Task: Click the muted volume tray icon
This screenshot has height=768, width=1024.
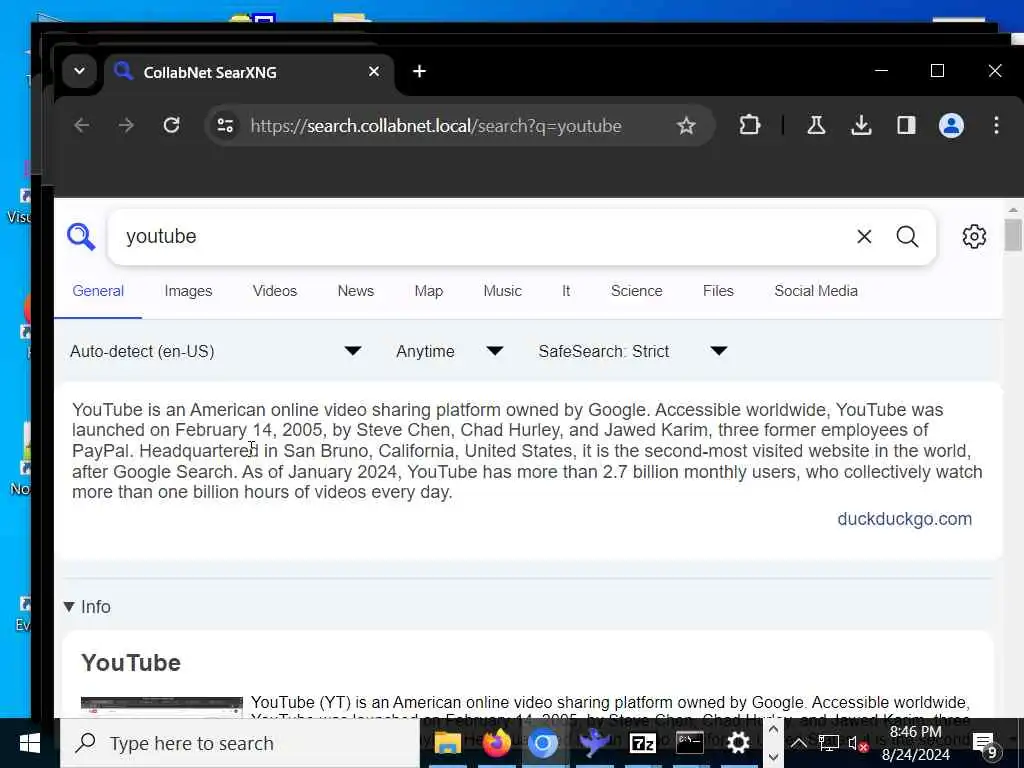Action: pyautogui.click(x=858, y=744)
